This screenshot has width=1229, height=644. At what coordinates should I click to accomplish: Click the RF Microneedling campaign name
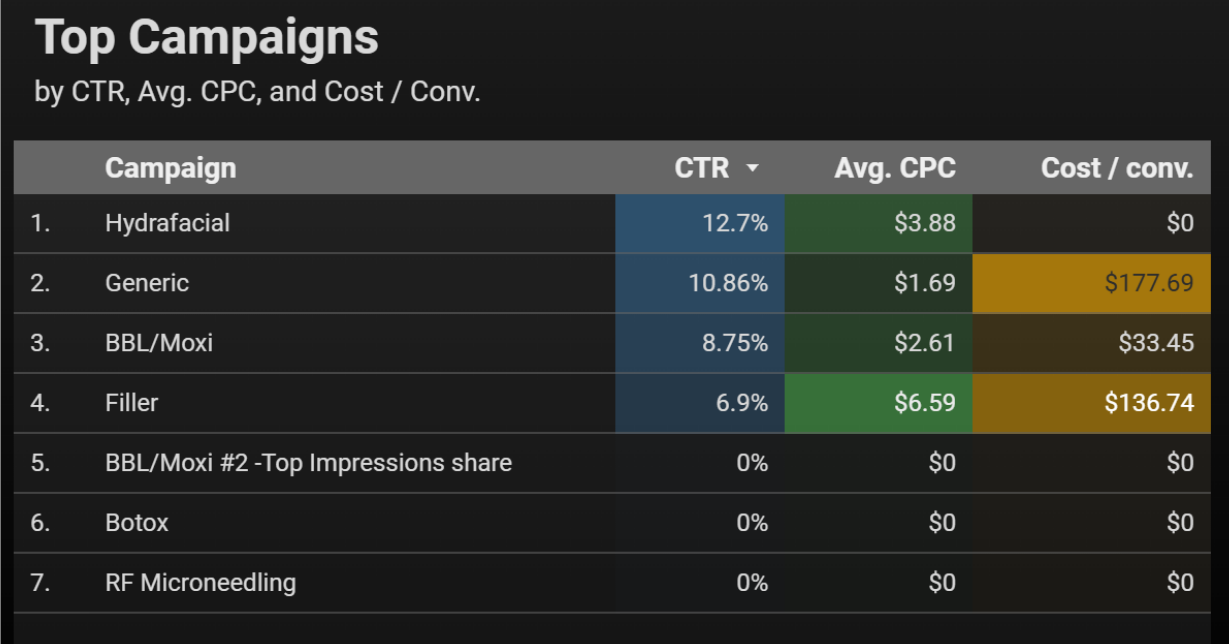point(200,582)
